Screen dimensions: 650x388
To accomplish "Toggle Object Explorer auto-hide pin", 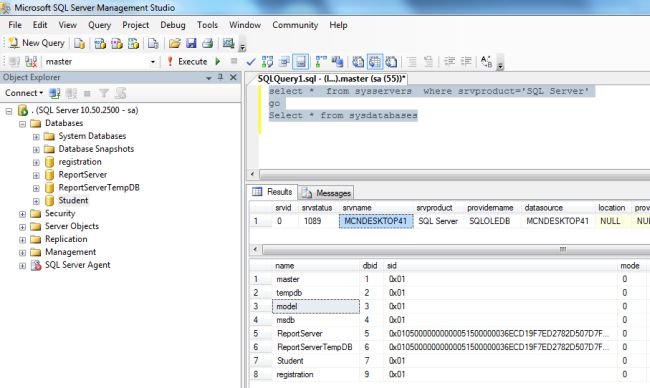I will point(221,77).
